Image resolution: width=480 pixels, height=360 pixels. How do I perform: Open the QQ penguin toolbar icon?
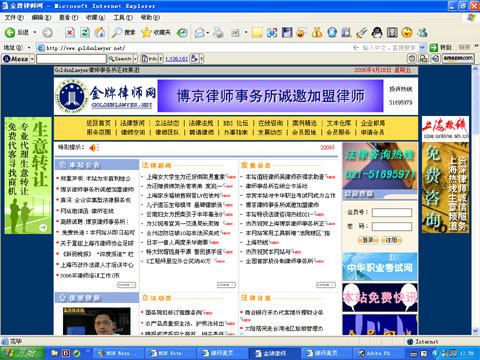point(377,32)
